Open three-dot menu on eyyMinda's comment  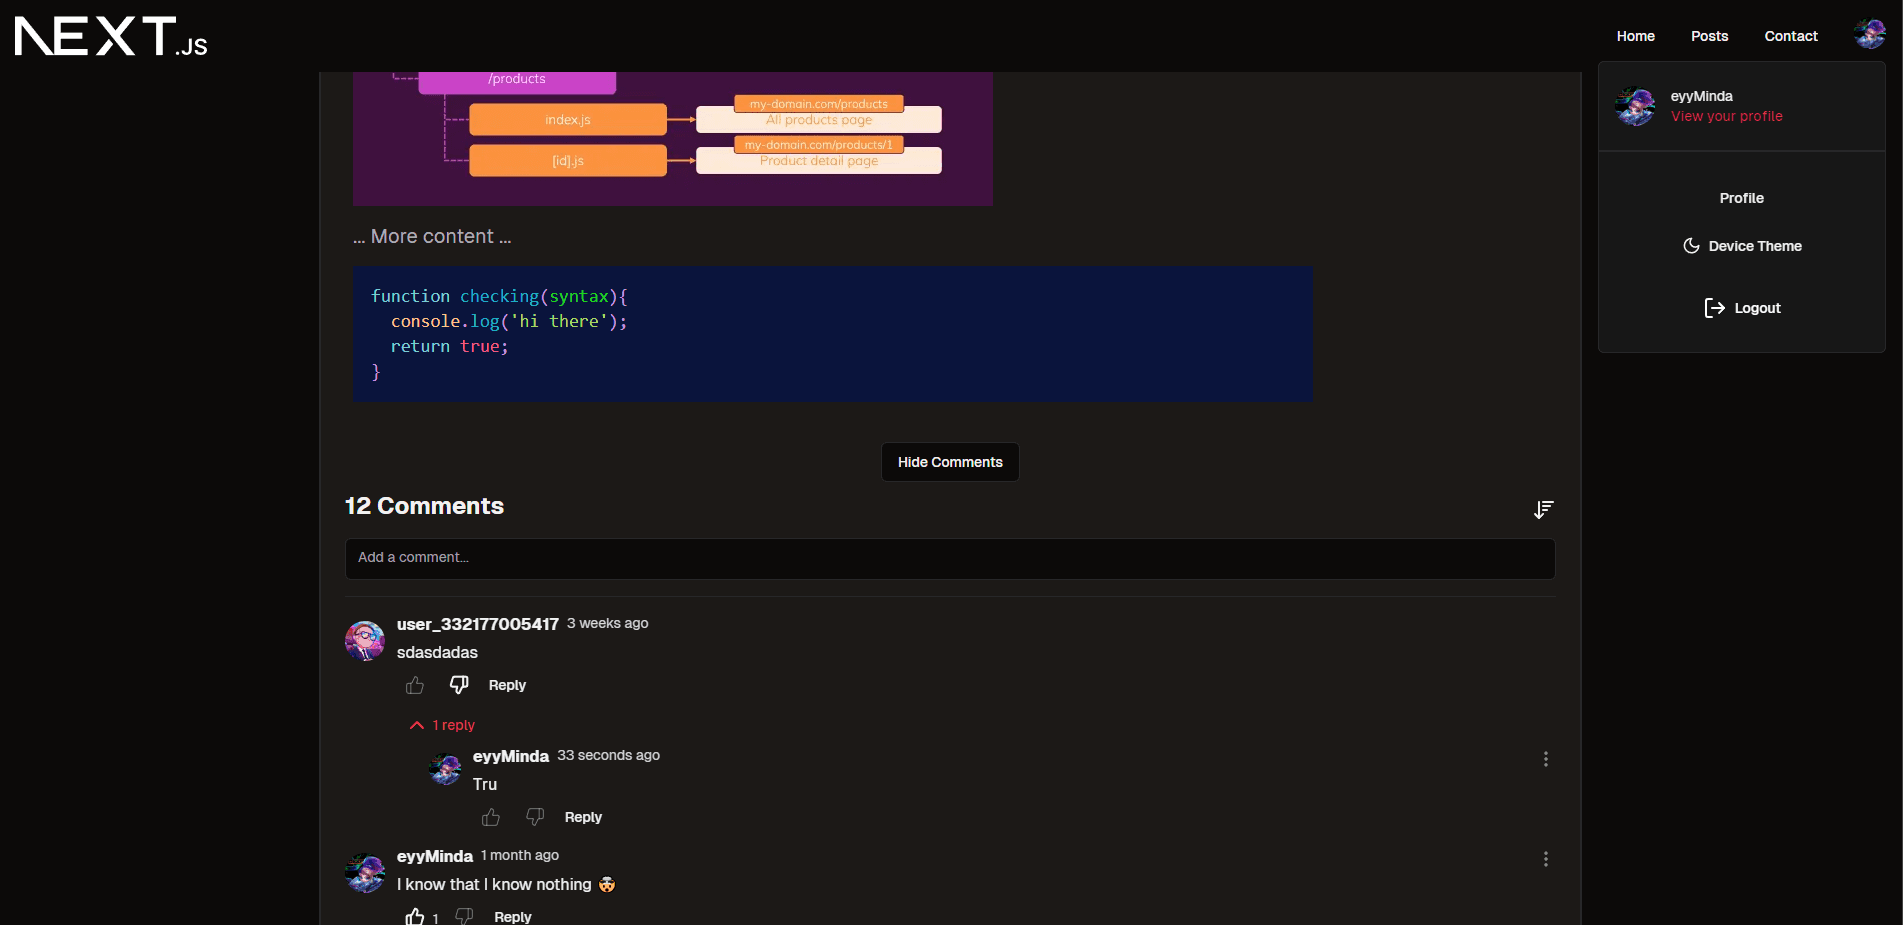click(1545, 858)
